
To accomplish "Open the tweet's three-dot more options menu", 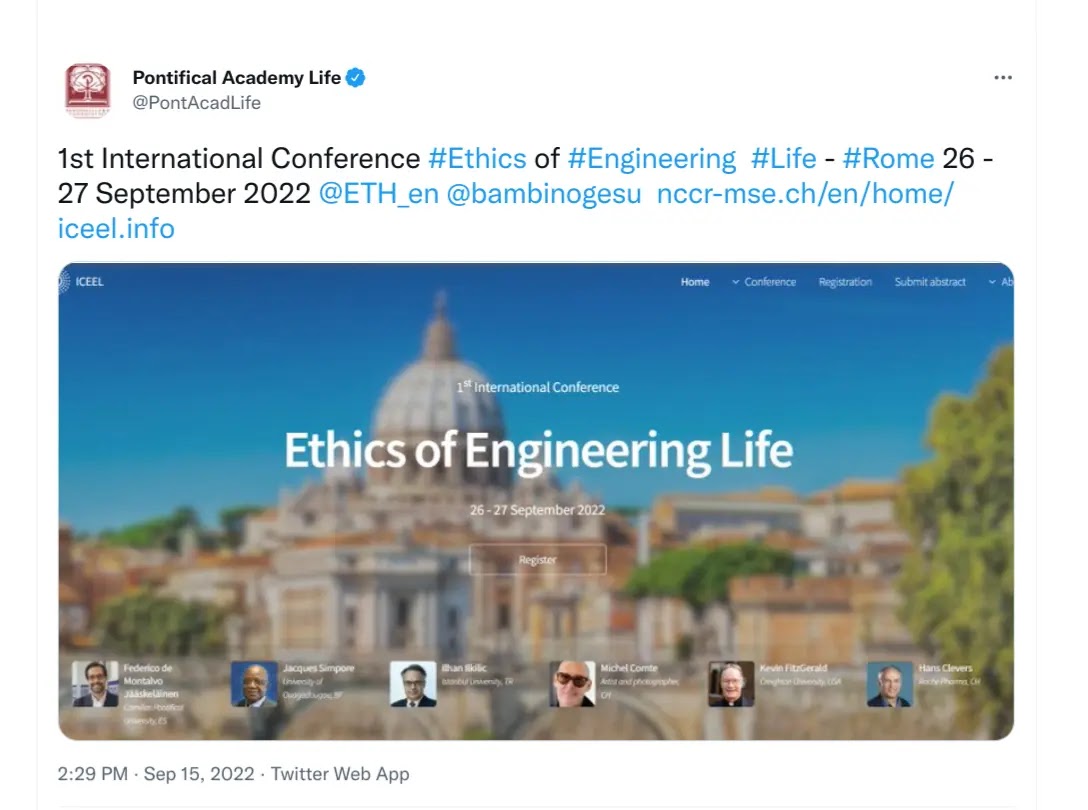I will point(1003,79).
